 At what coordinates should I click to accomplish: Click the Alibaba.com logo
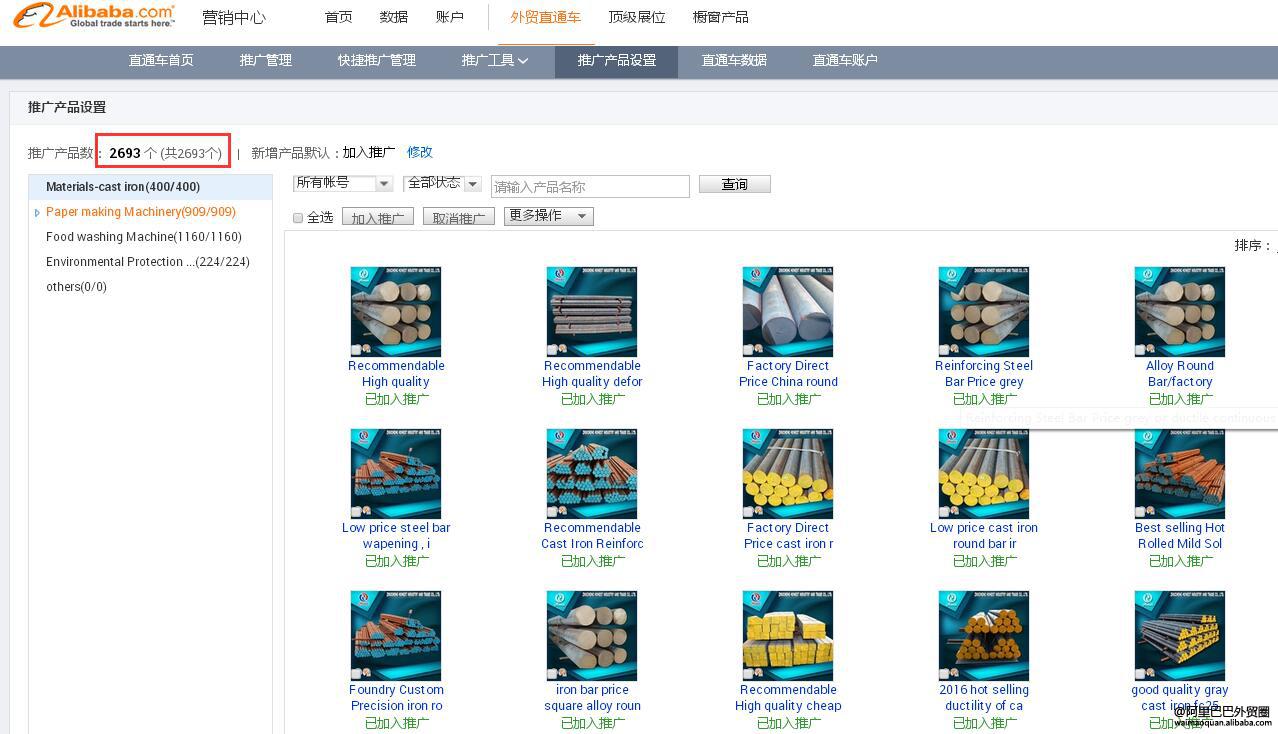pos(94,15)
